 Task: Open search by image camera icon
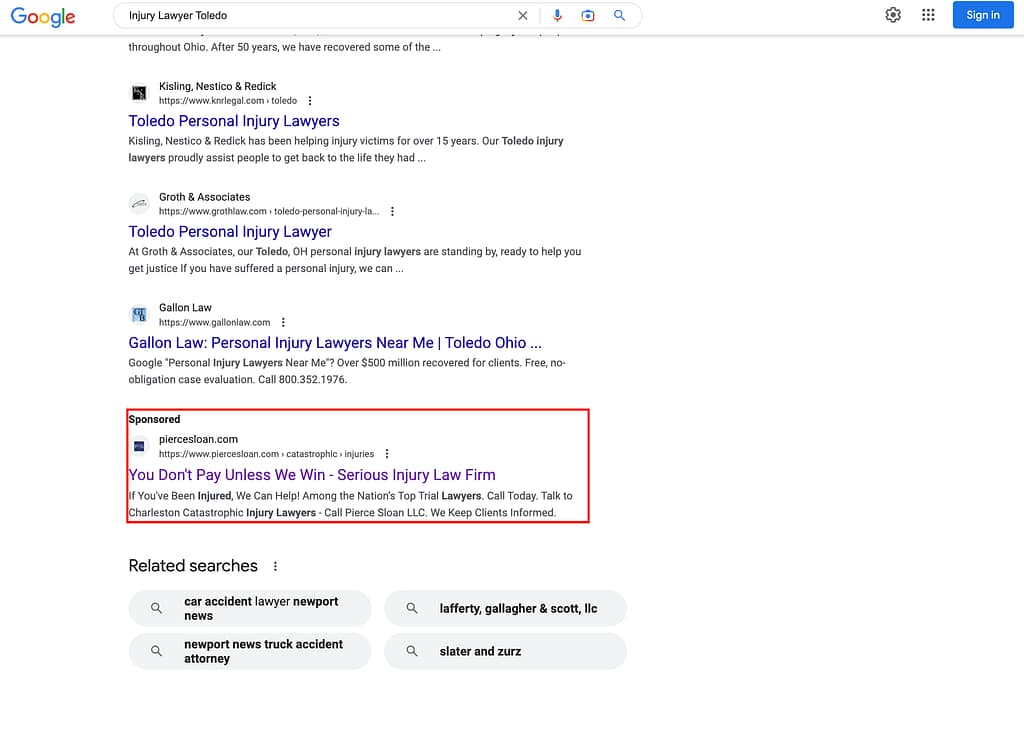tap(588, 16)
